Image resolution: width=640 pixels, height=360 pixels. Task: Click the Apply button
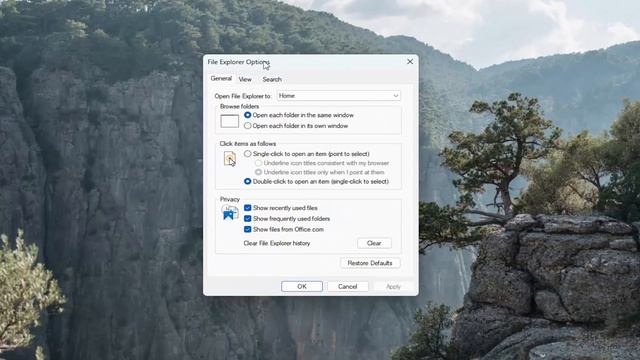393,287
